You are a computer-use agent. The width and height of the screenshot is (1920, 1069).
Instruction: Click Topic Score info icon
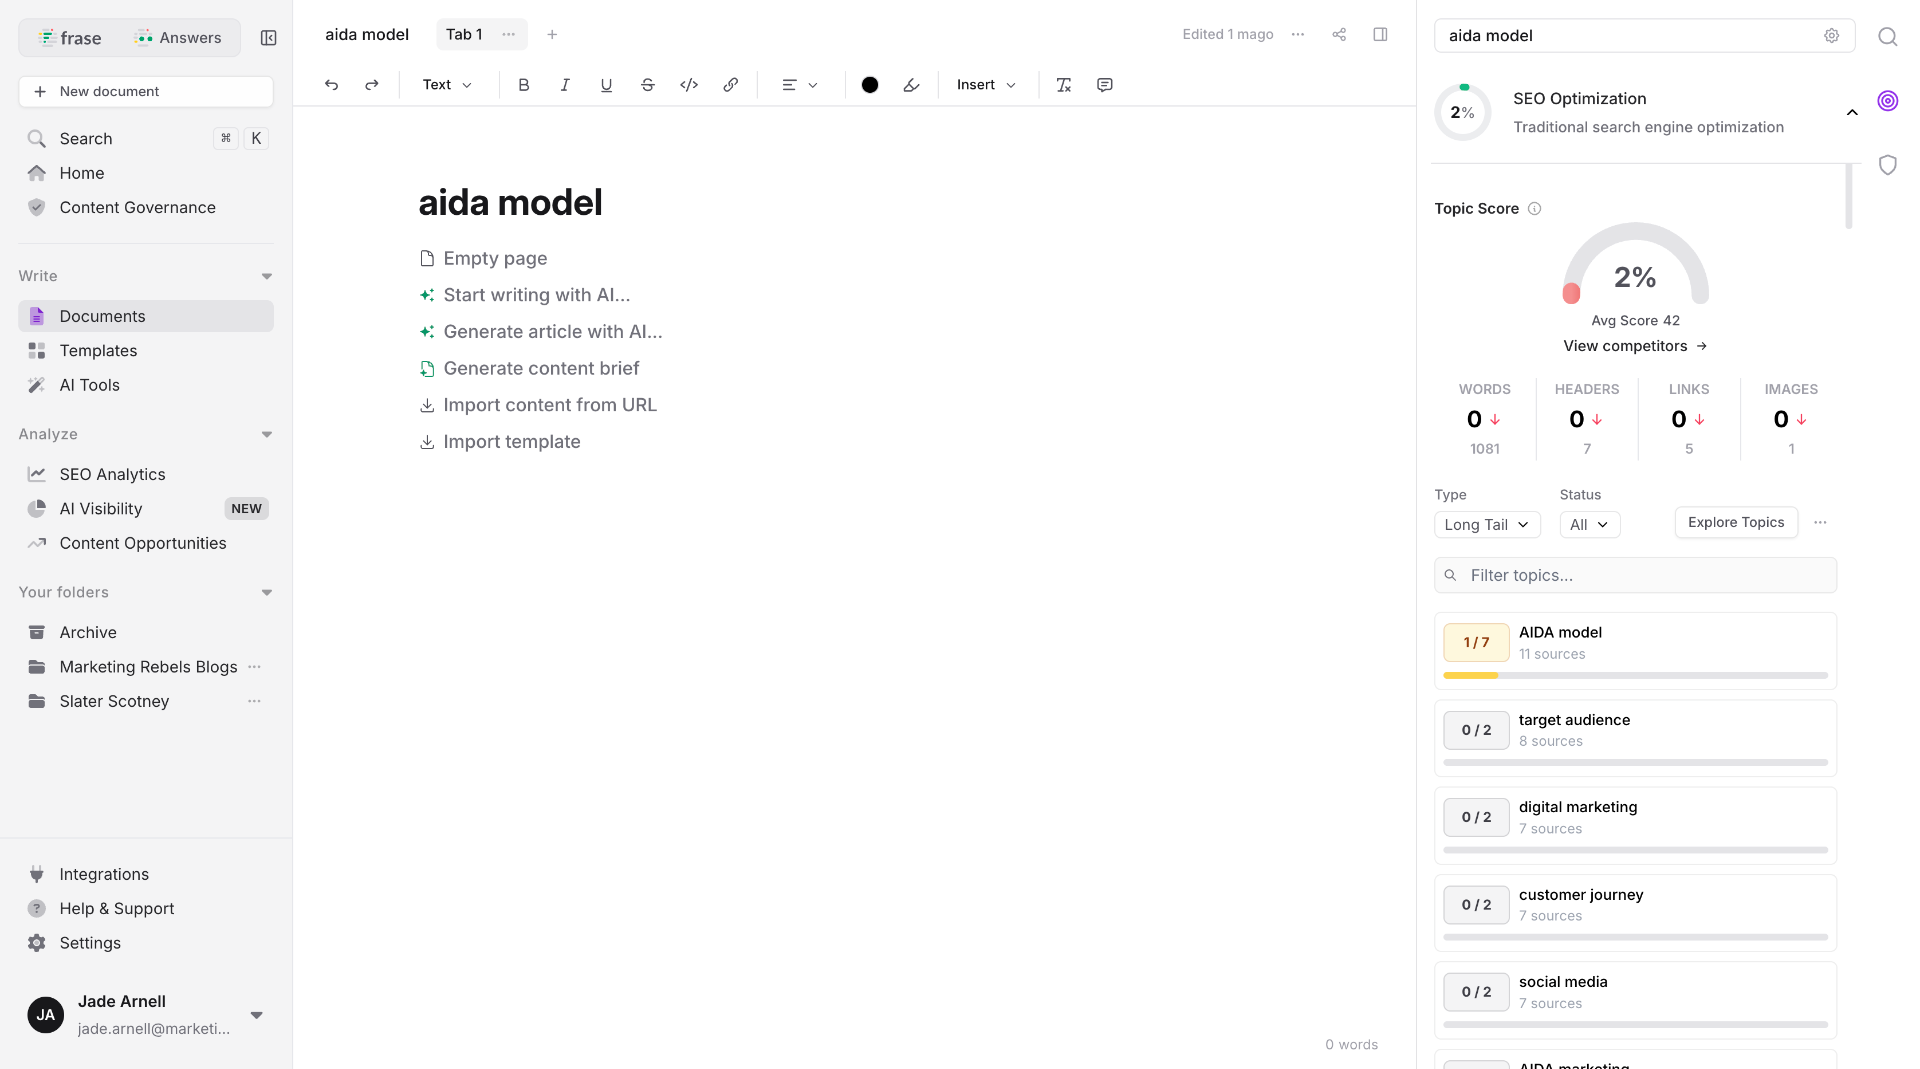1534,209
